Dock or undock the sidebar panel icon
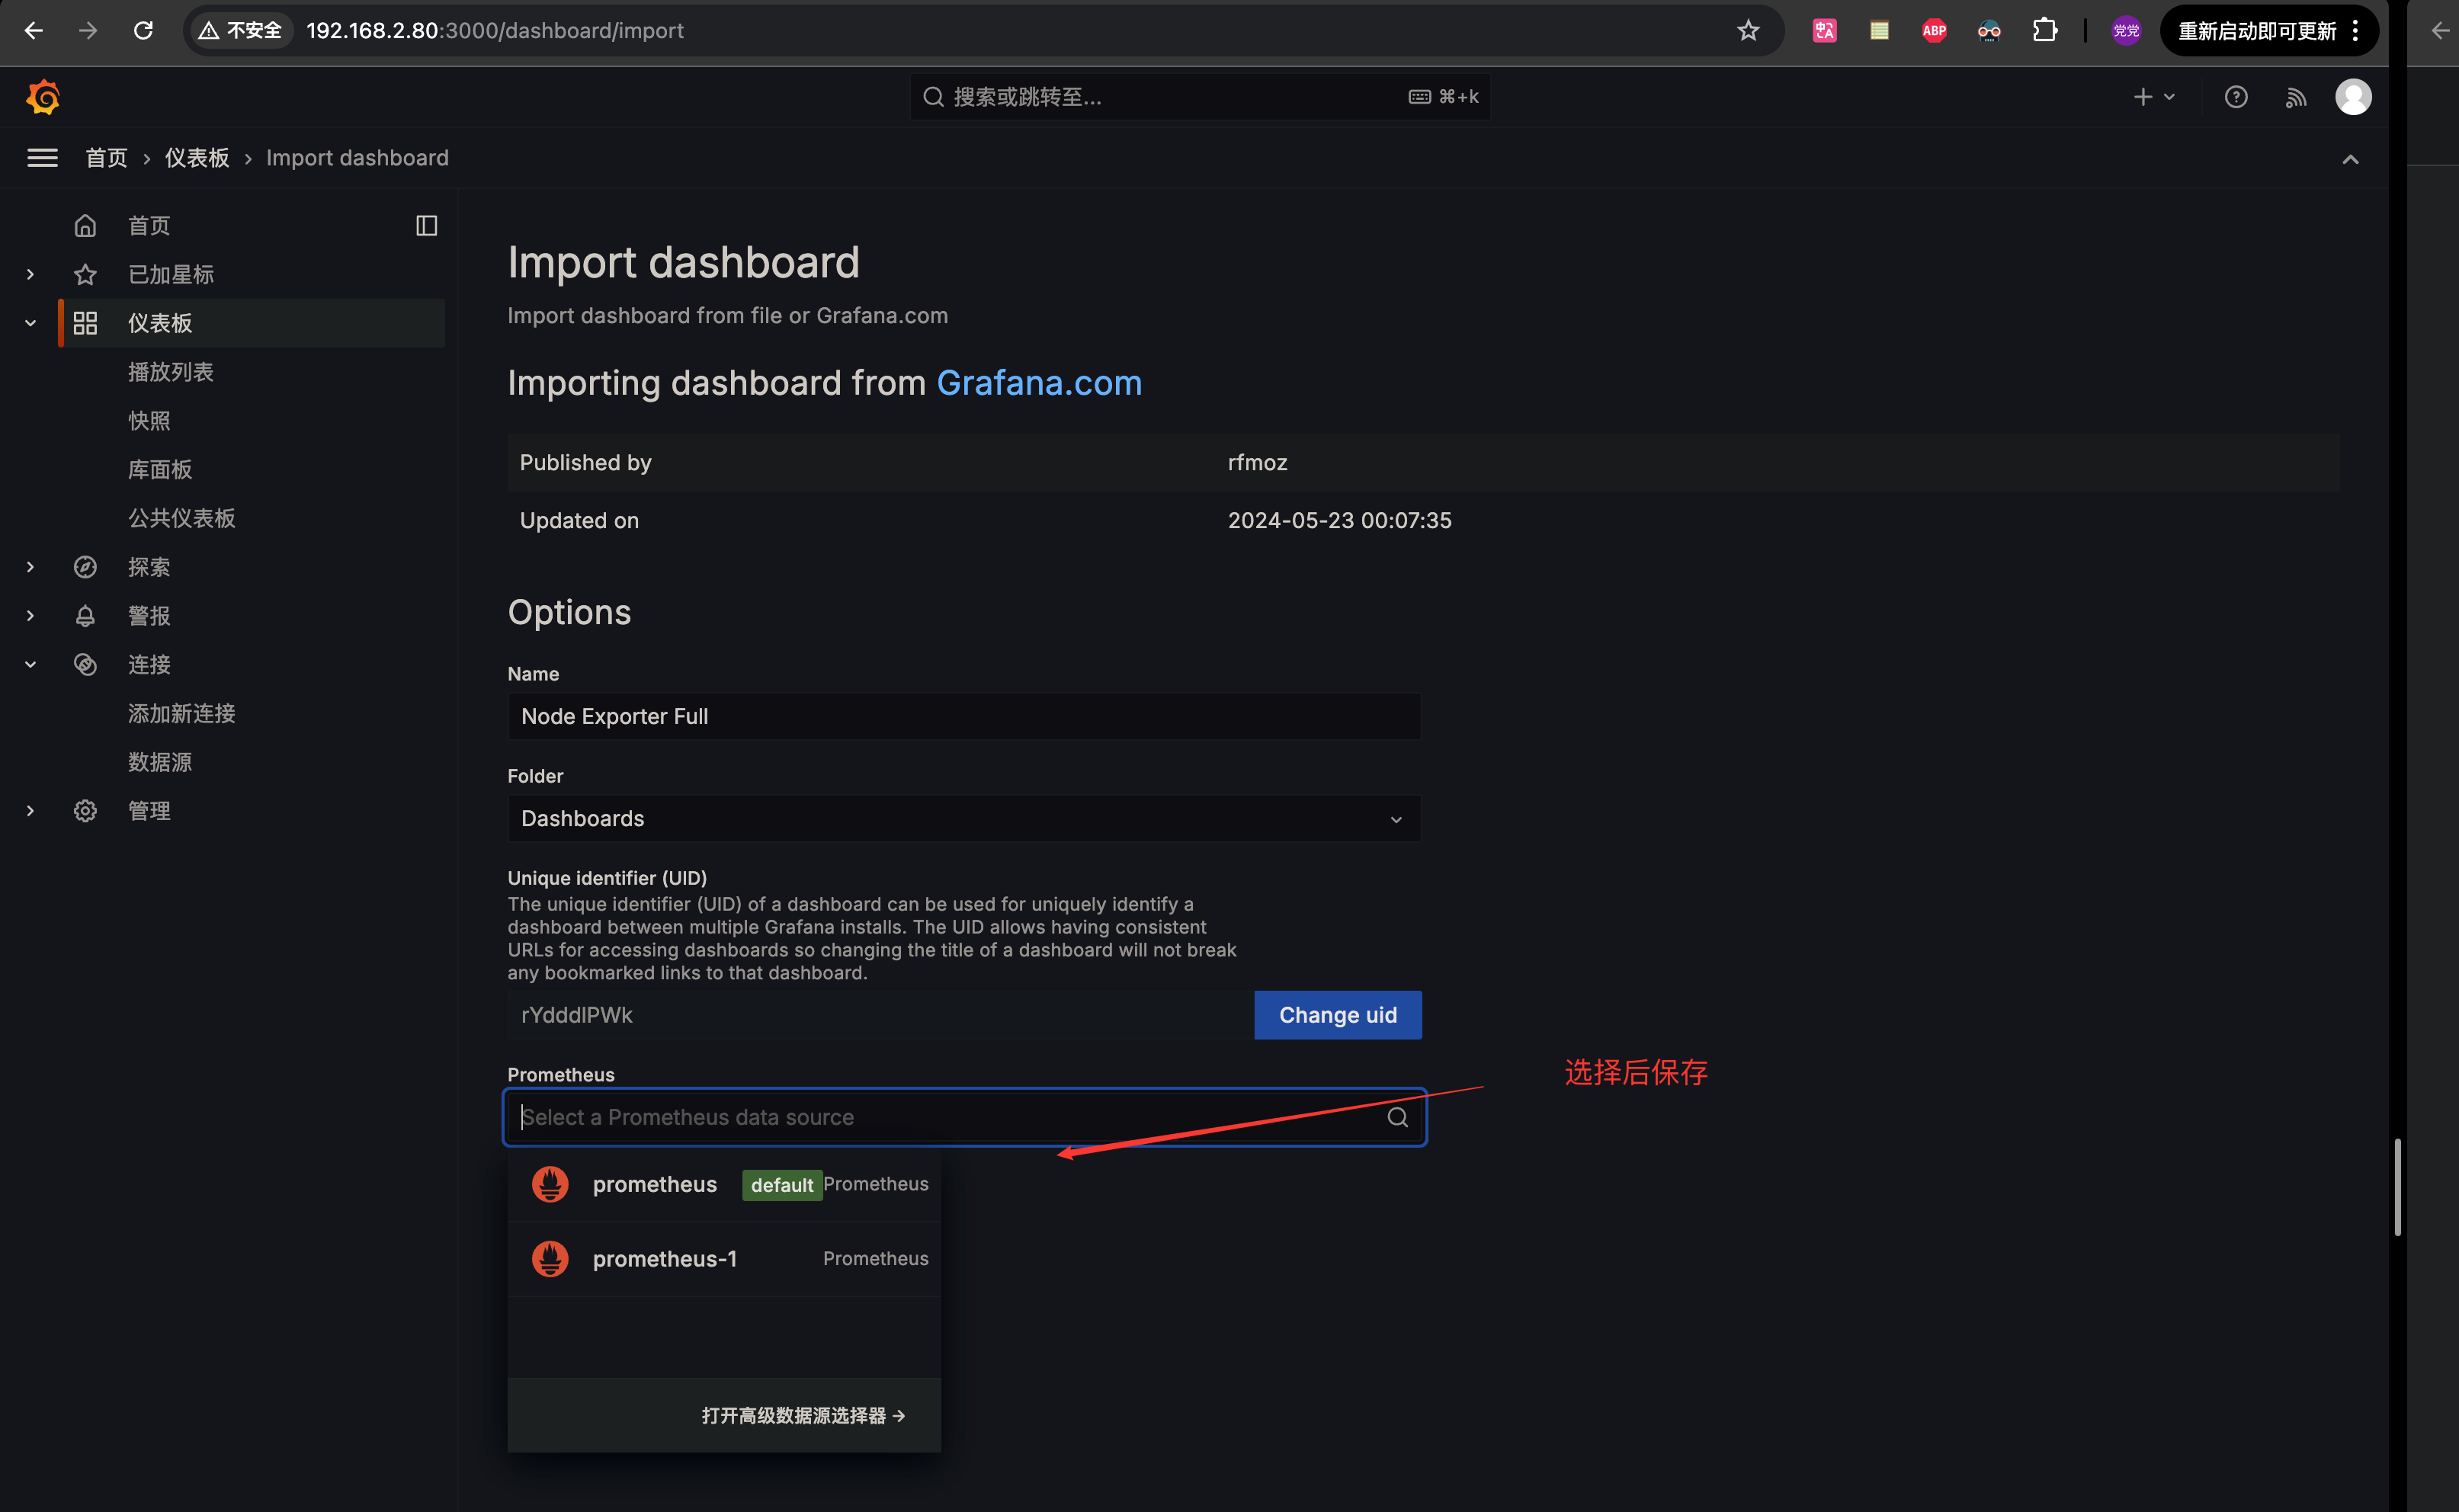Viewport: 2459px width, 1512px height. (427, 226)
